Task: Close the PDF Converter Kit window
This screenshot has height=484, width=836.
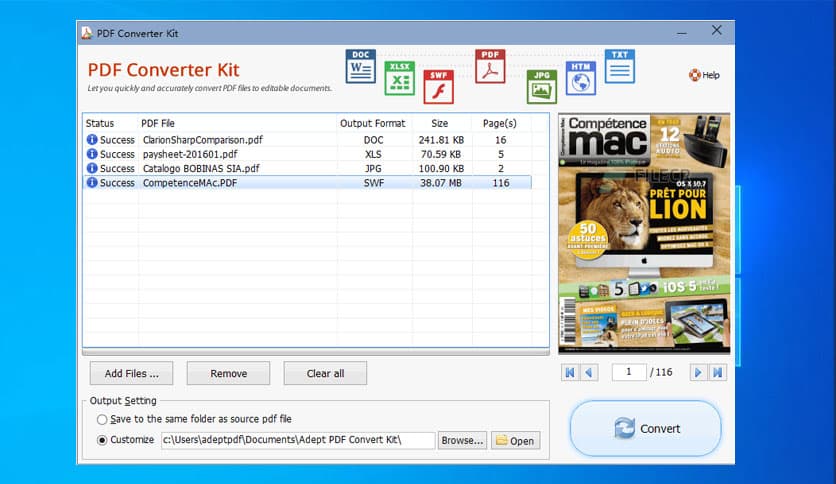Action: (x=717, y=30)
